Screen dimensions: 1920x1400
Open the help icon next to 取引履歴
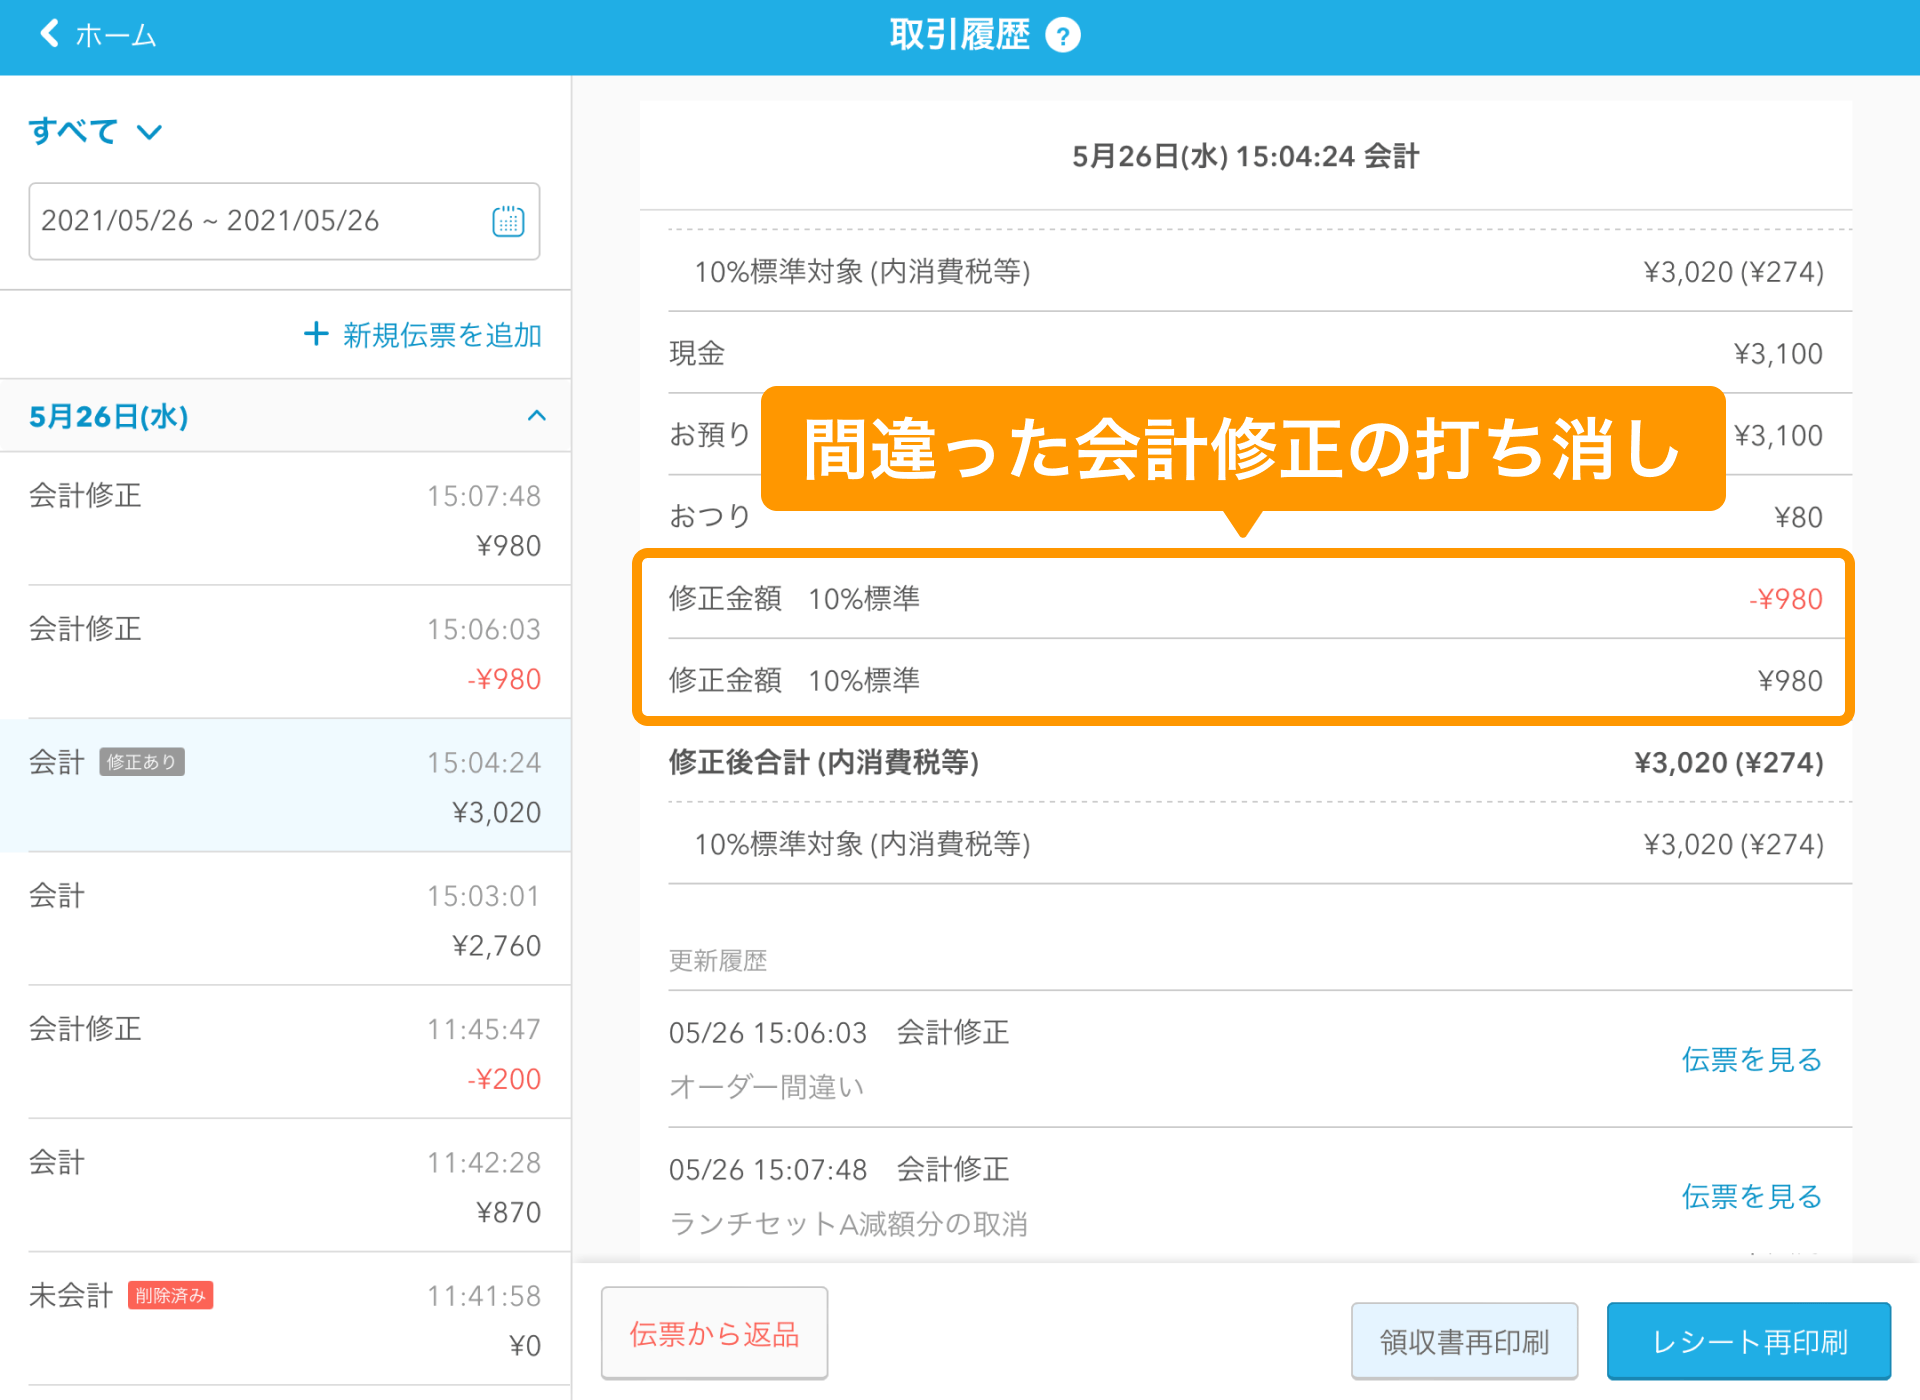pos(1064,34)
